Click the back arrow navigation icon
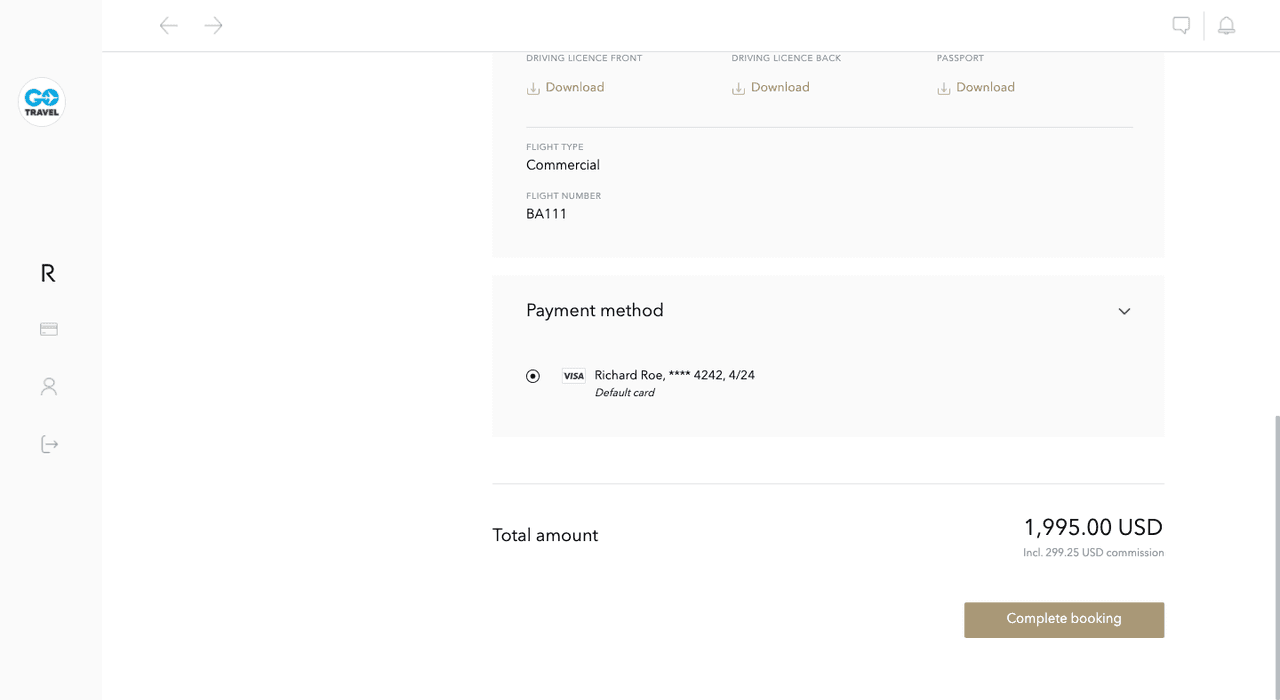Viewport: 1280px width, 700px height. tap(169, 26)
